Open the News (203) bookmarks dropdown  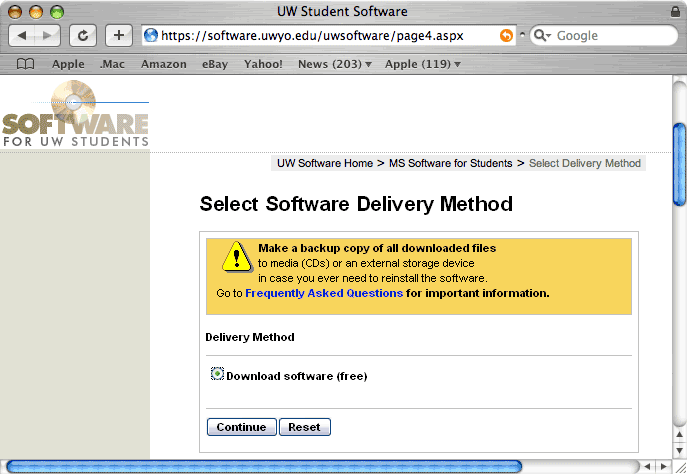coord(334,64)
